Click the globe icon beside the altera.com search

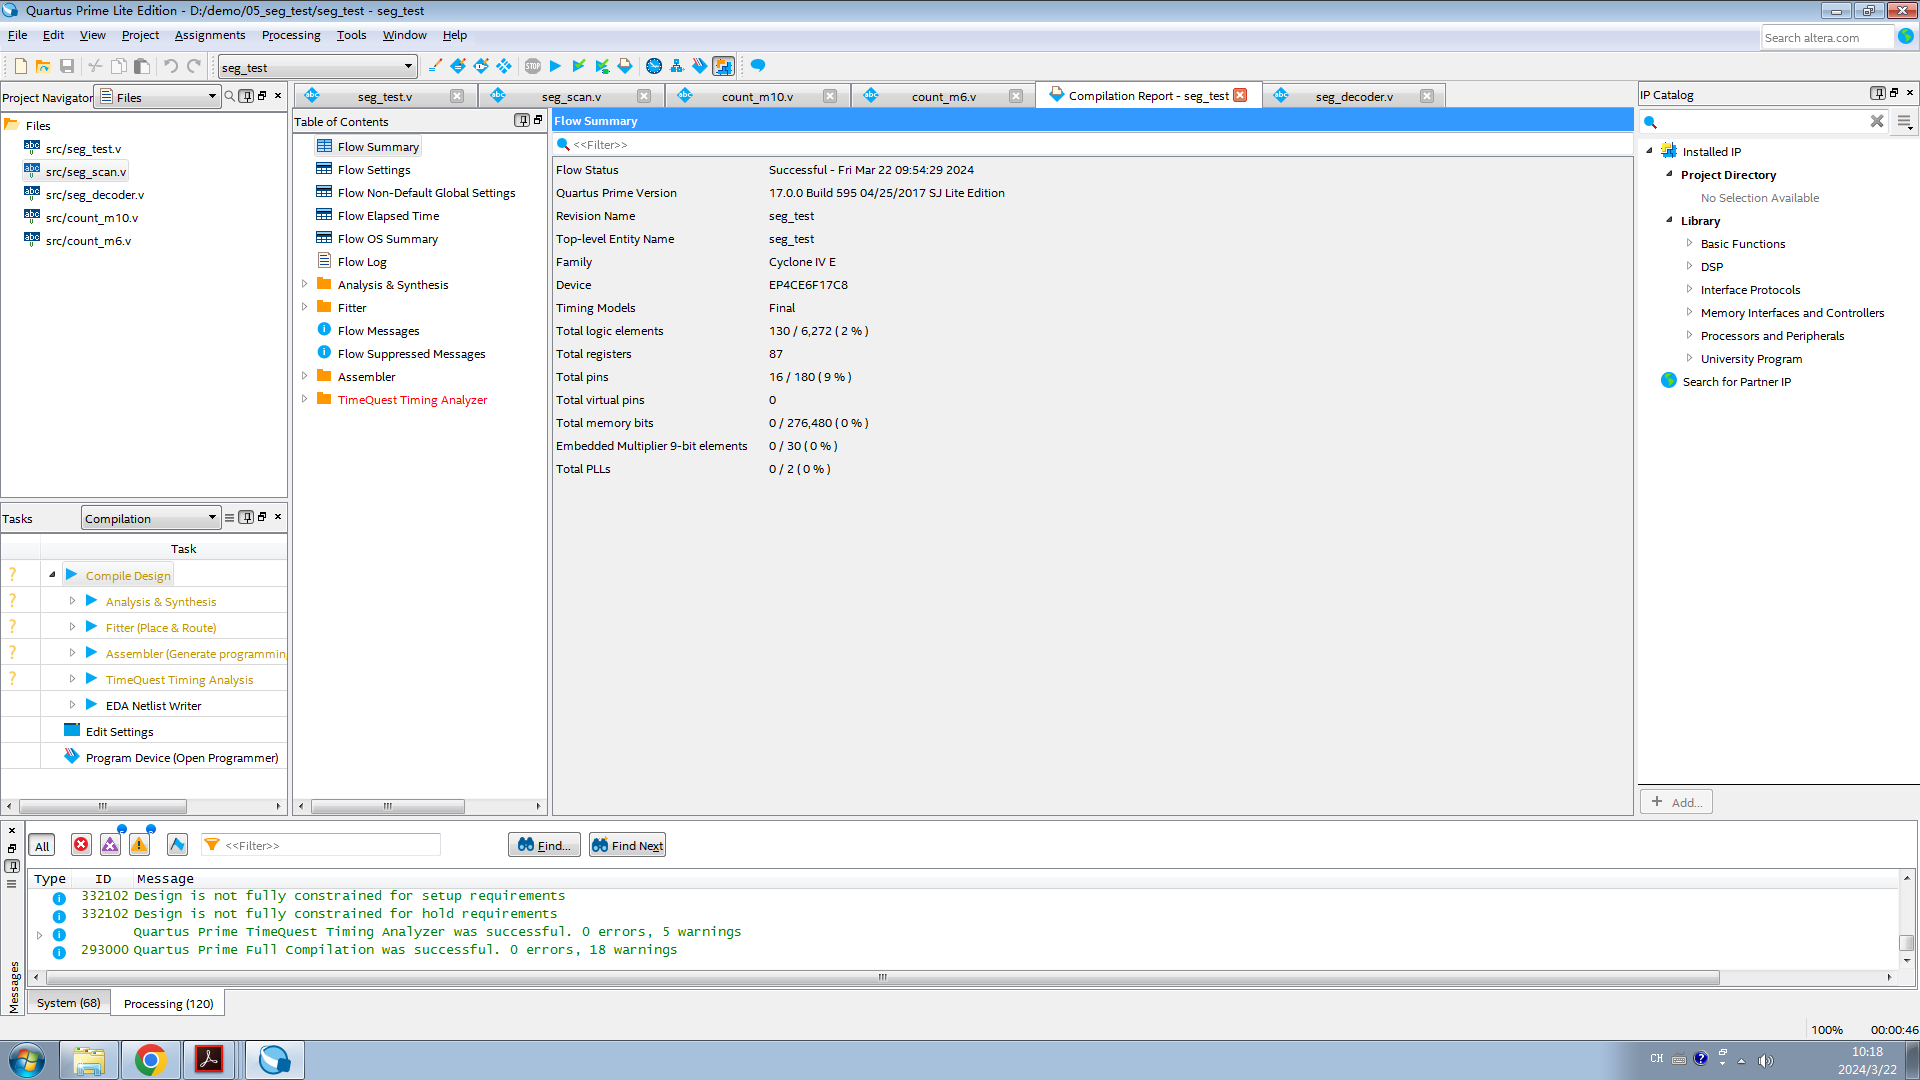pos(1906,36)
